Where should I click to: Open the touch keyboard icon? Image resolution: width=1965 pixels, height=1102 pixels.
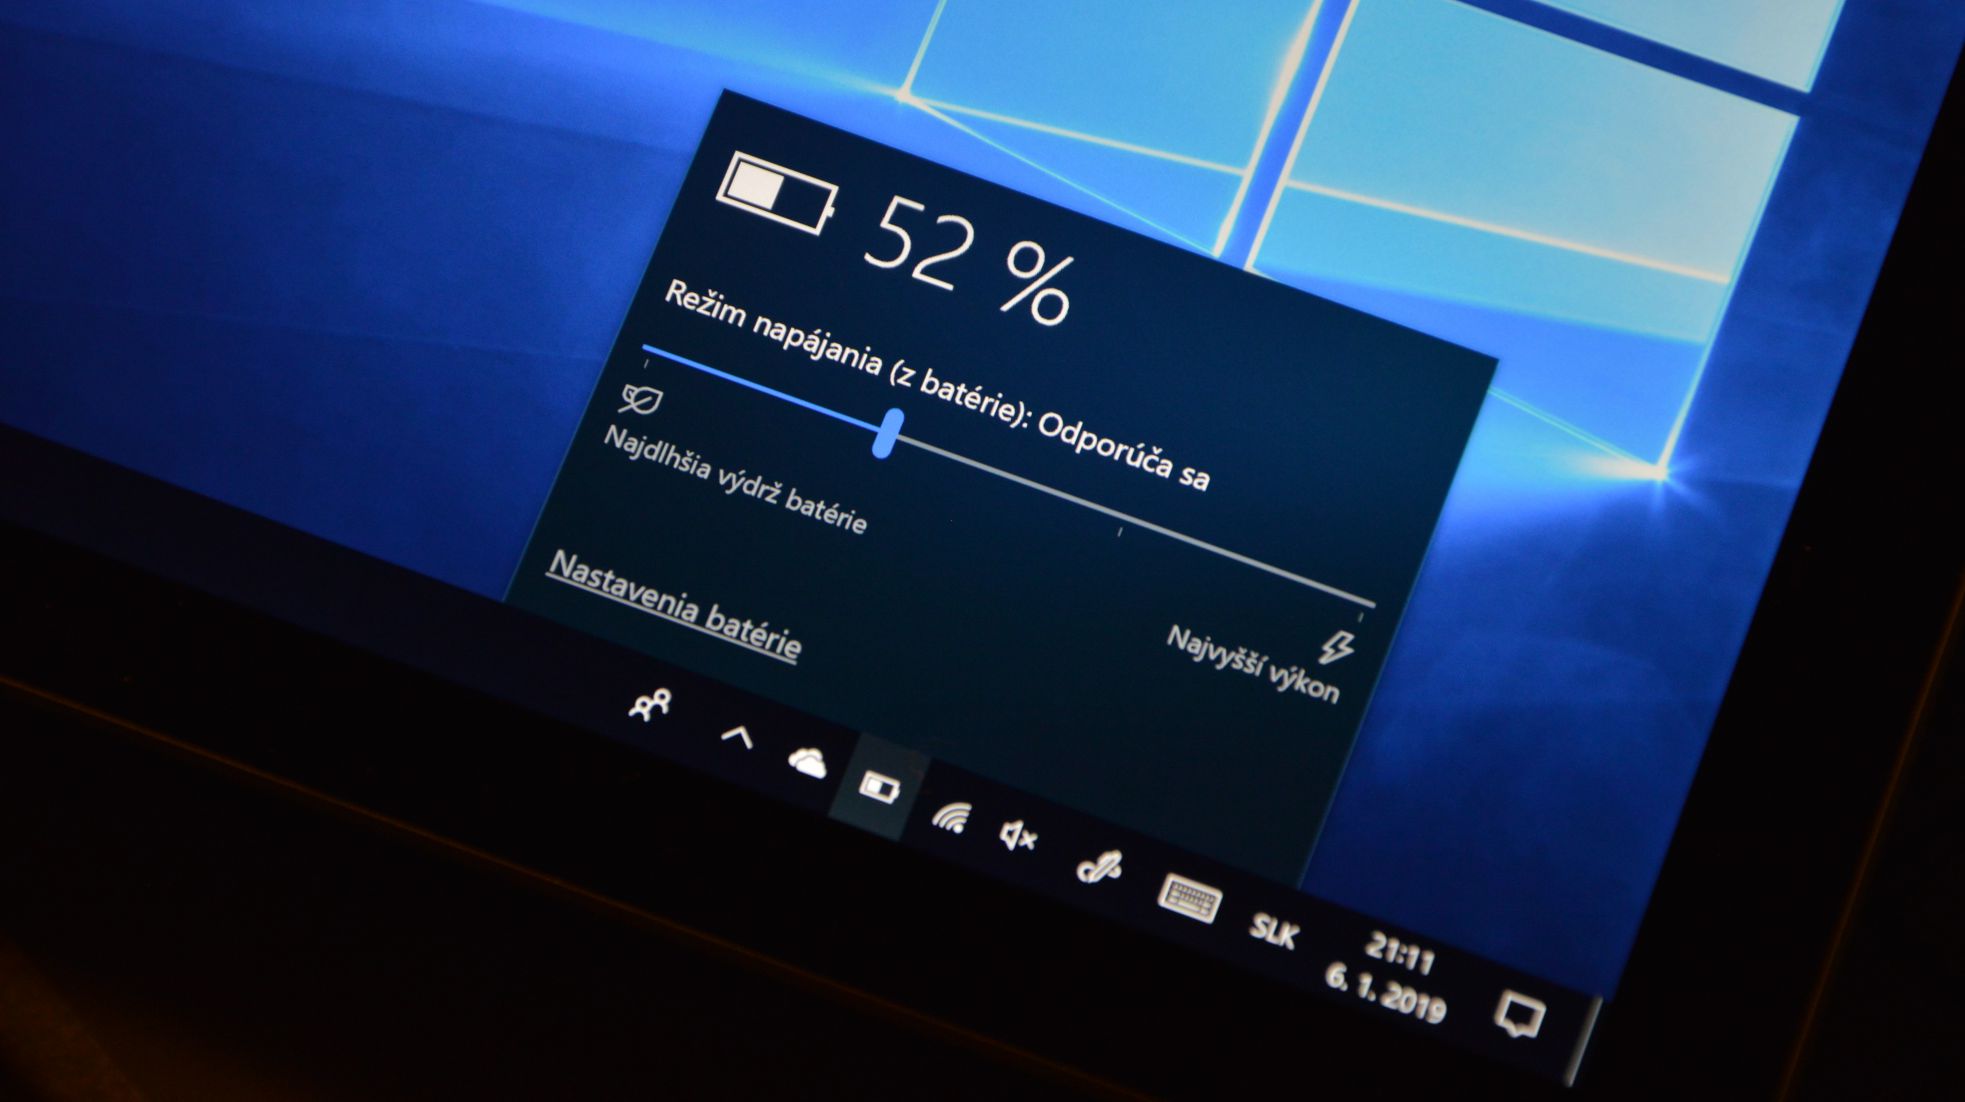1189,898
